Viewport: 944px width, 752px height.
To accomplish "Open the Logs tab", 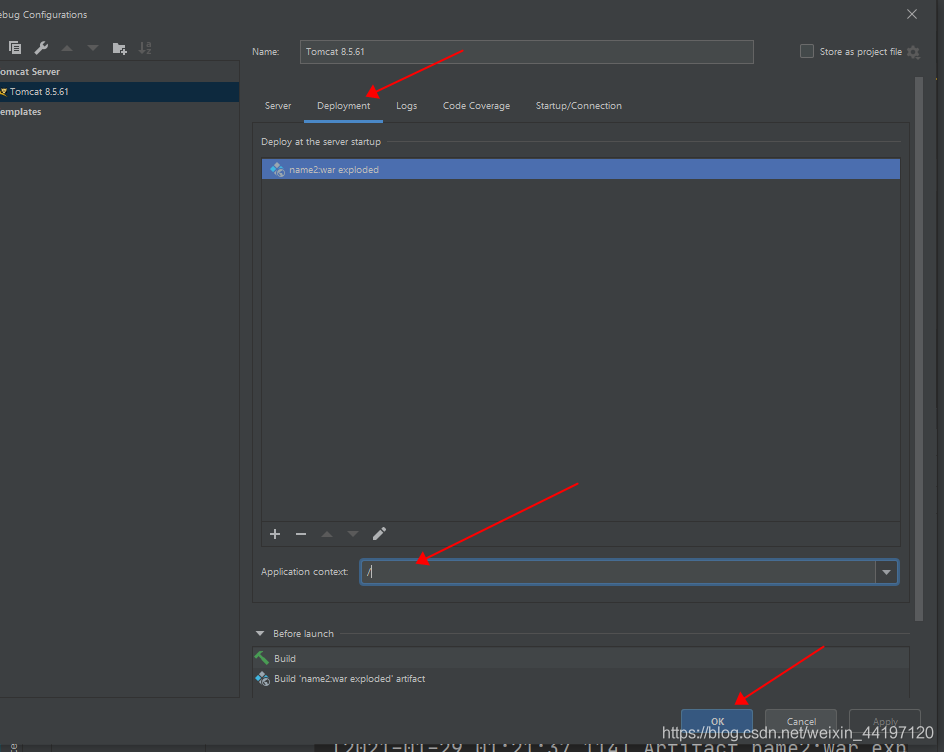I will point(406,106).
